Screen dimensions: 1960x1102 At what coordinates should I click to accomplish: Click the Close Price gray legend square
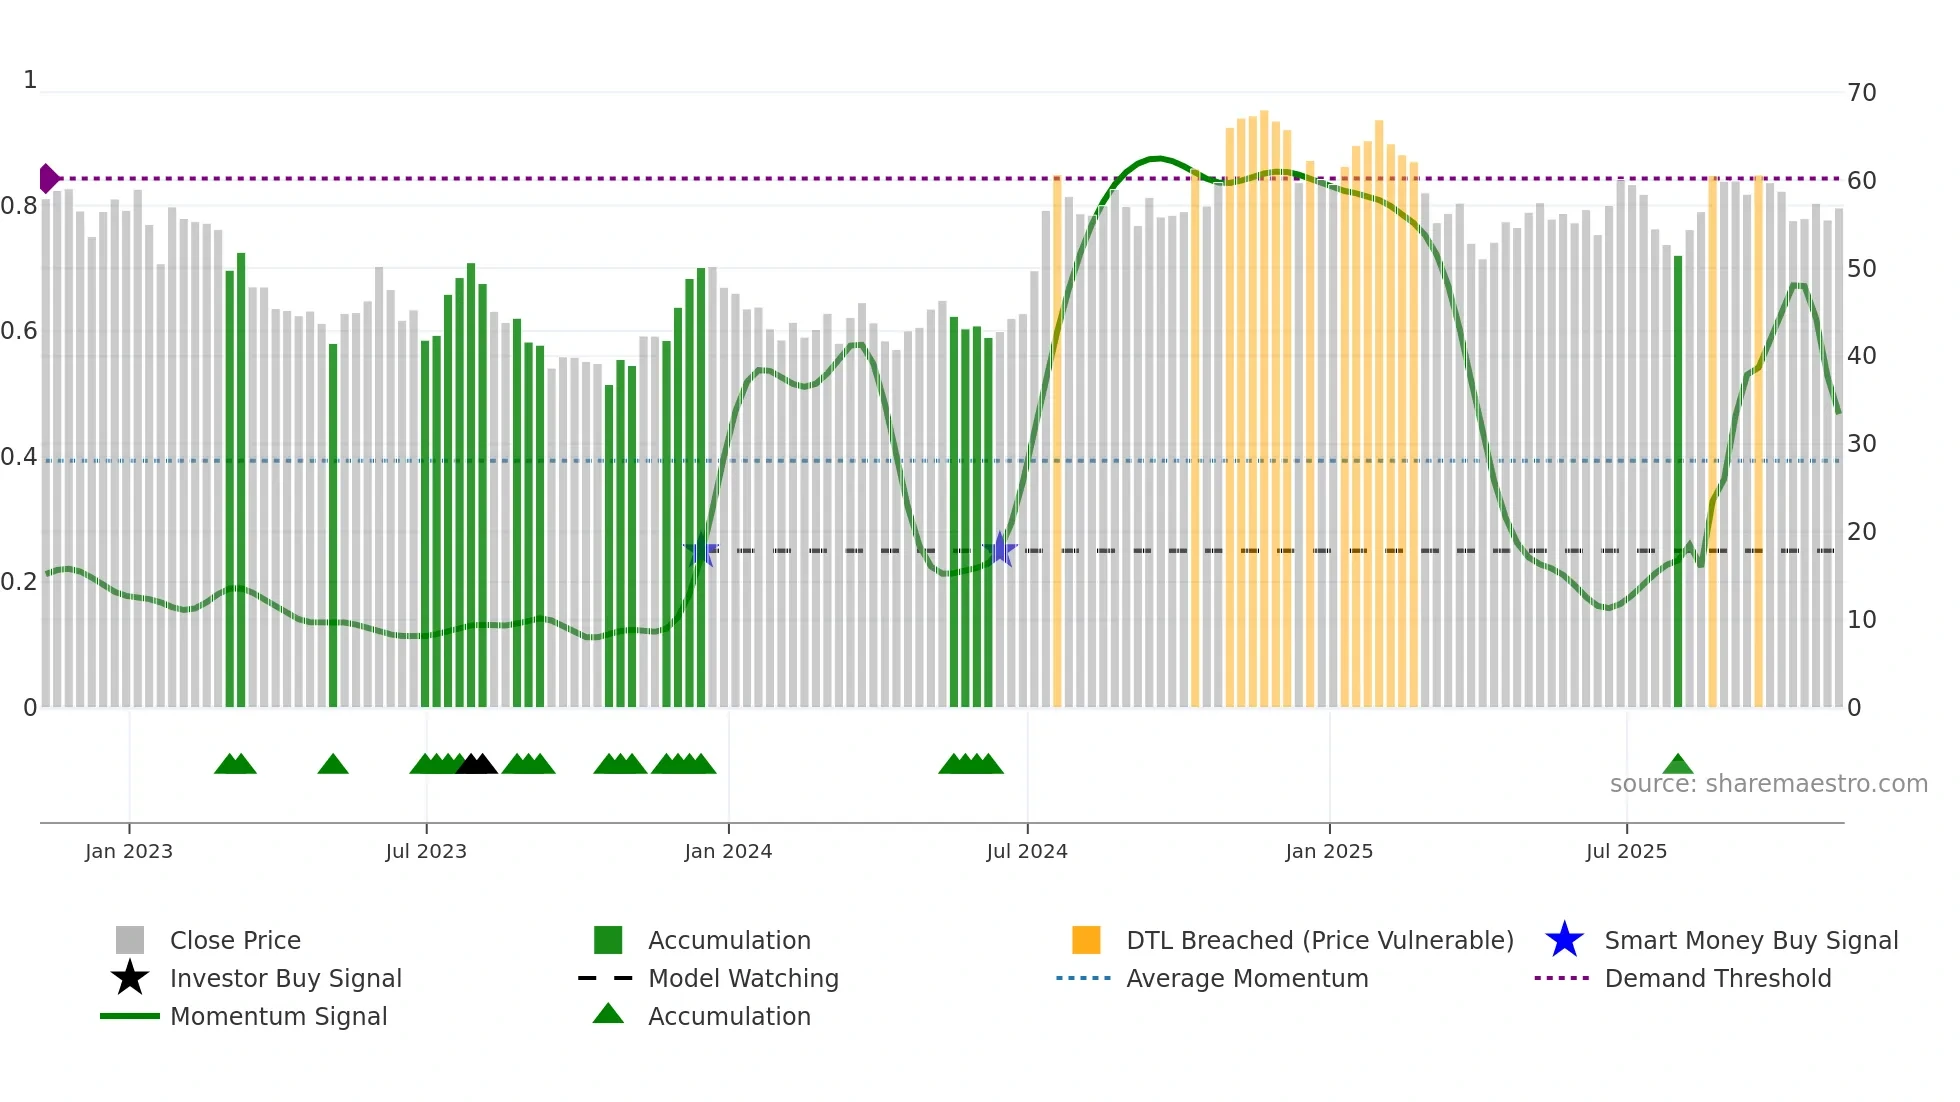[130, 940]
